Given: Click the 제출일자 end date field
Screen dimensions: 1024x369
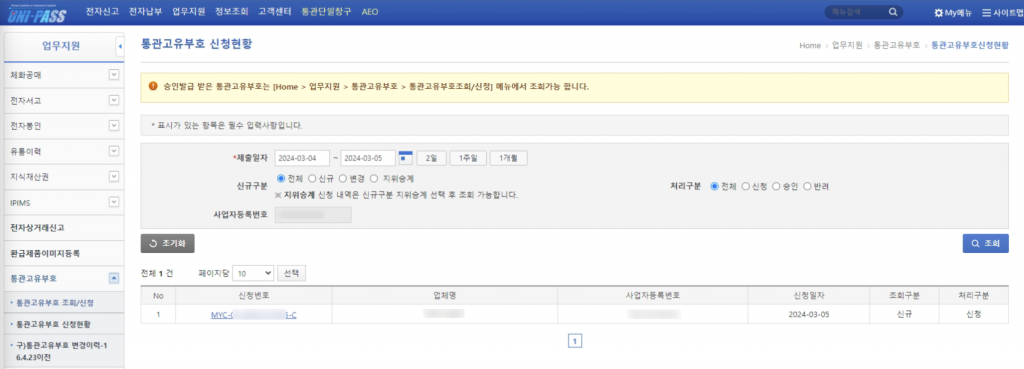Looking at the screenshot, I should click(368, 158).
